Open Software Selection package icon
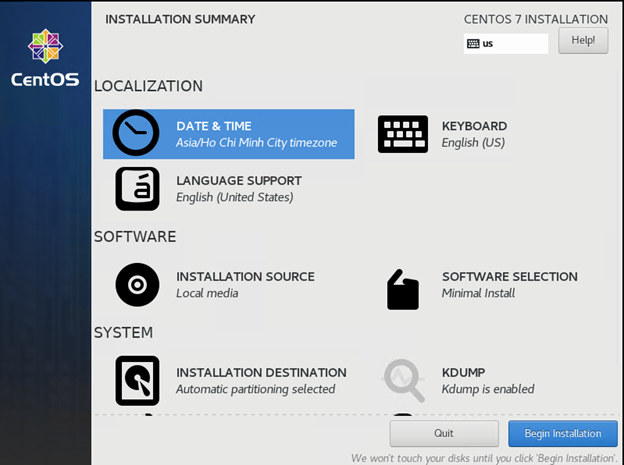Viewport: 624px width, 465px height. 403,289
